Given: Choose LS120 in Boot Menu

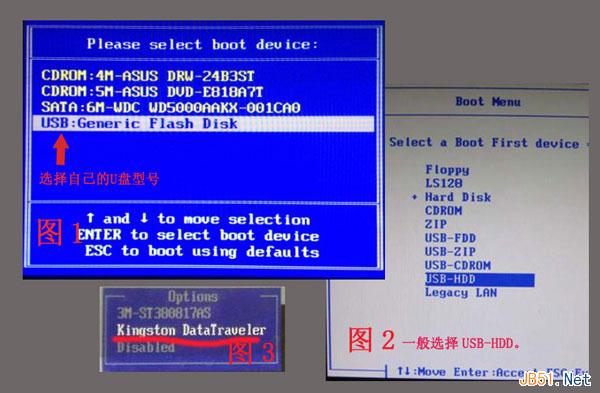Looking at the screenshot, I should tap(444, 183).
